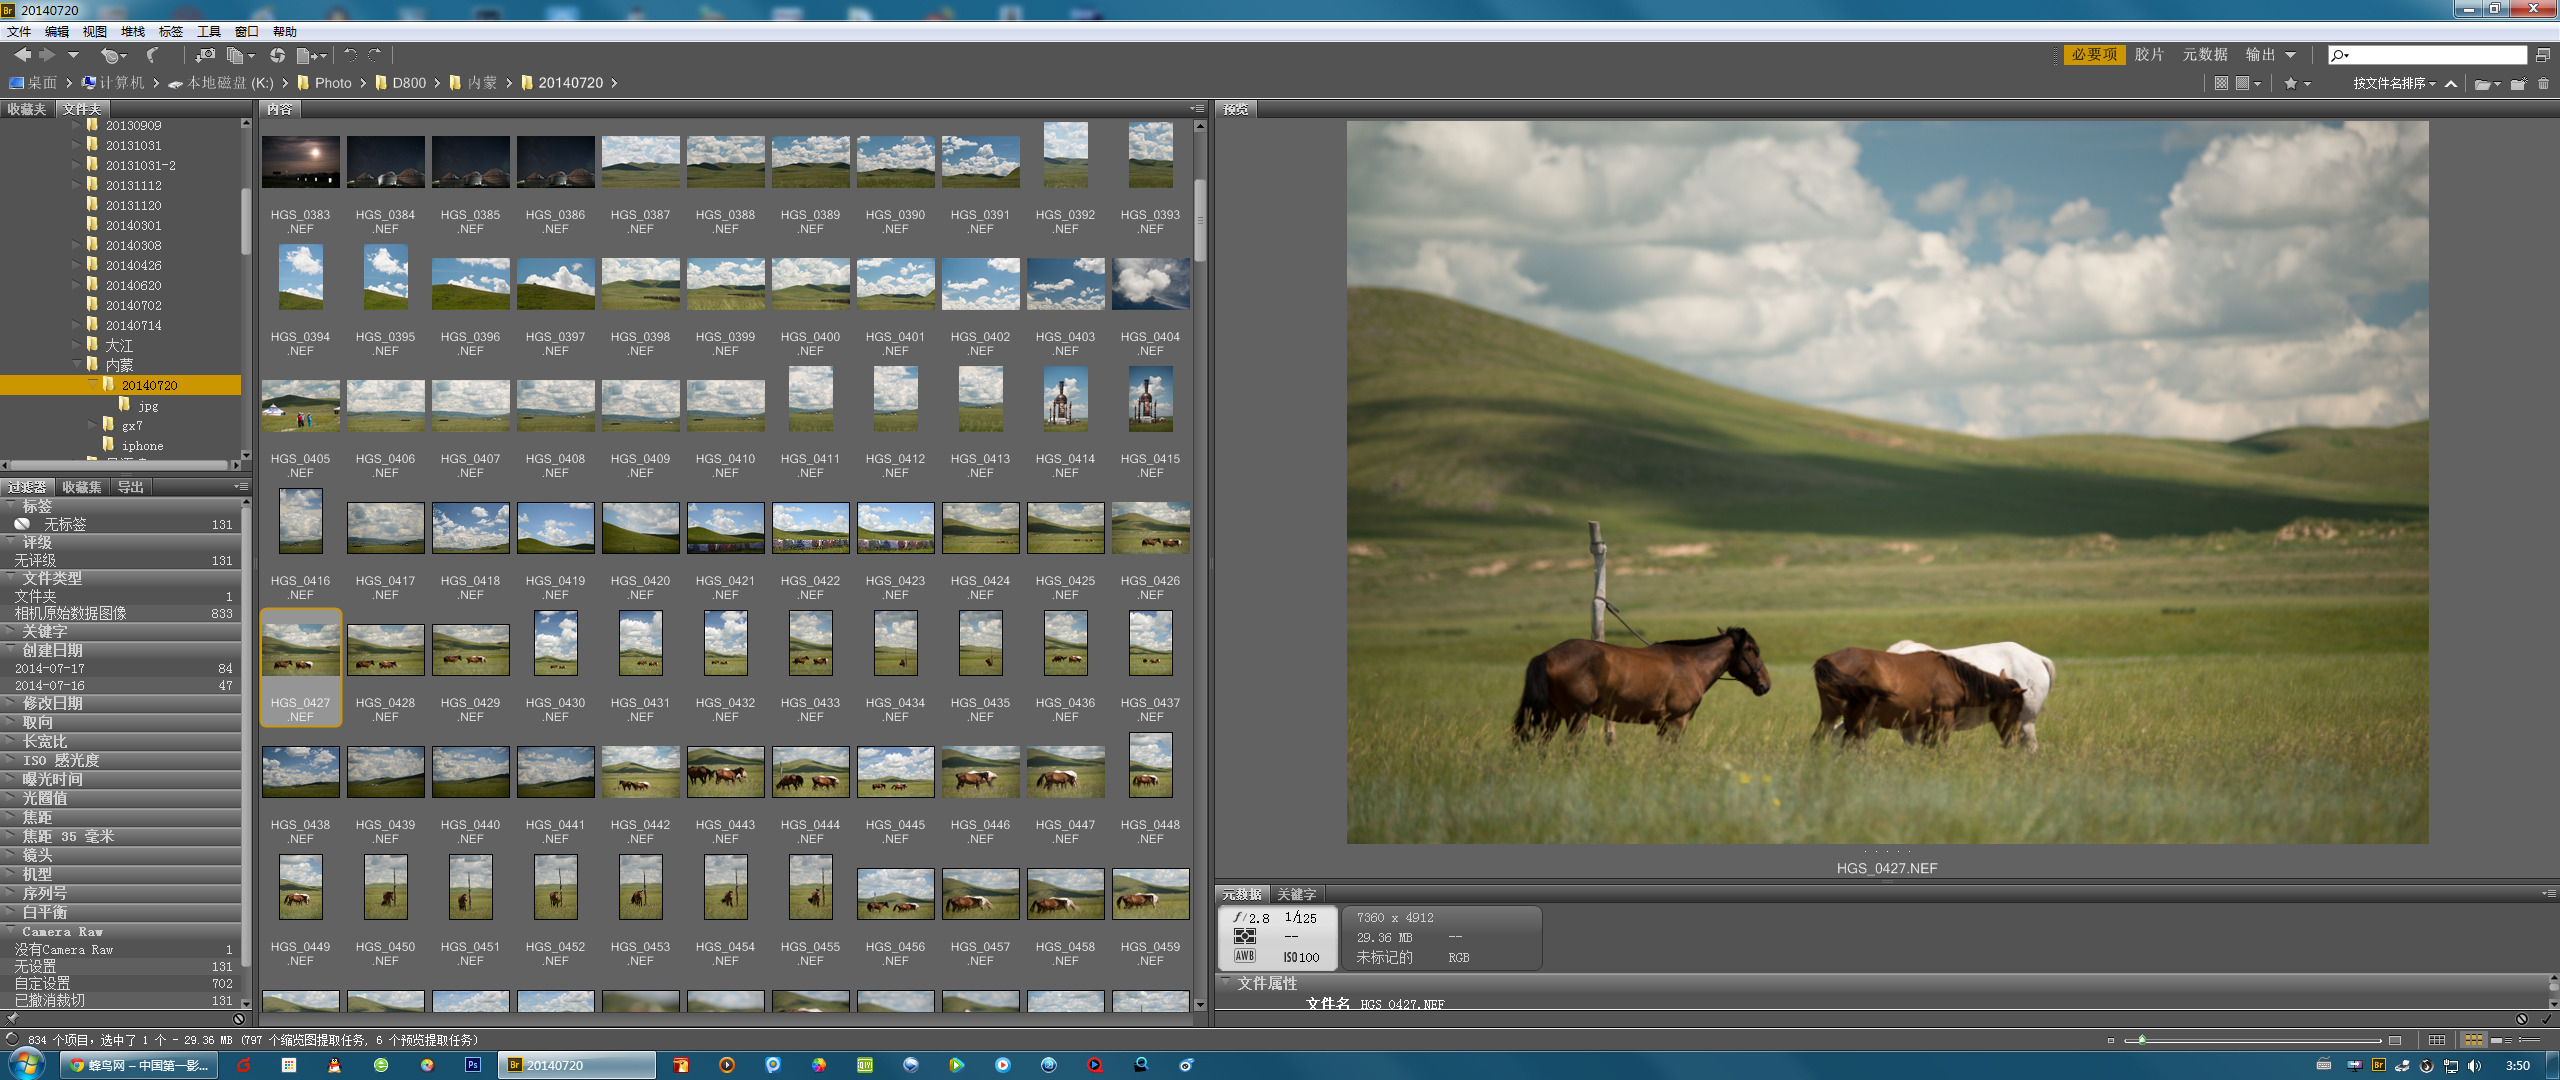The height and width of the screenshot is (1080, 2560).
Task: Go forward with the right arrow icon
Action: pos(46,55)
